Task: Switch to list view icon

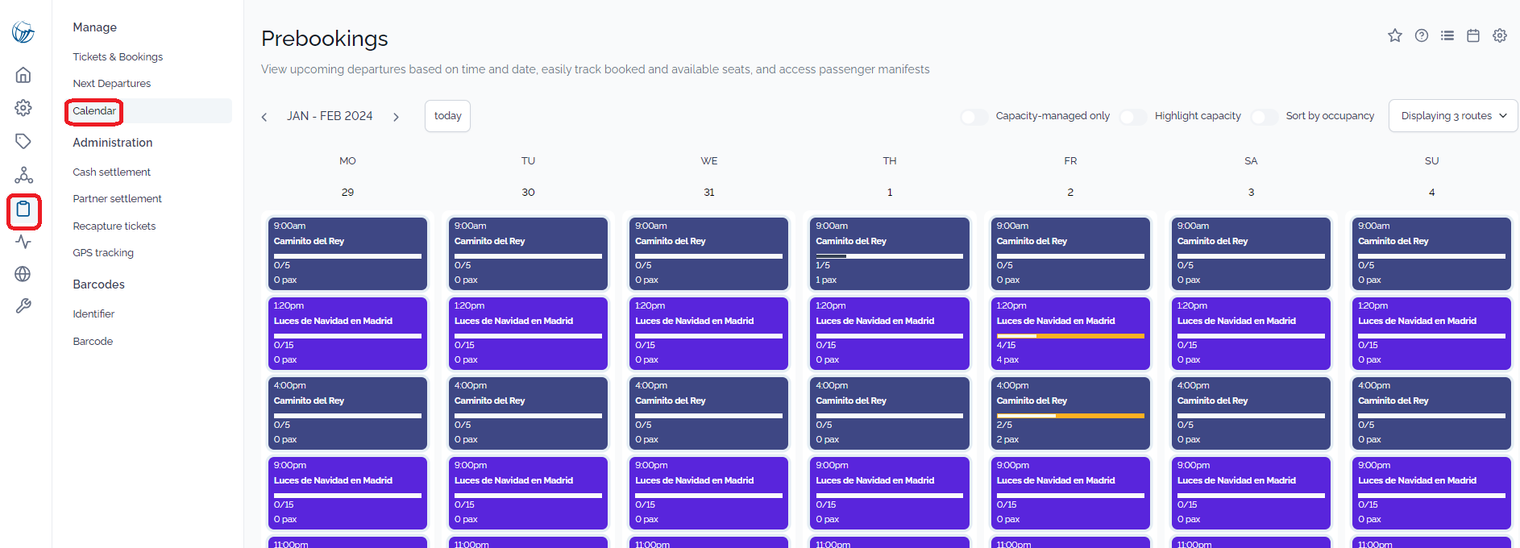Action: [x=1447, y=36]
